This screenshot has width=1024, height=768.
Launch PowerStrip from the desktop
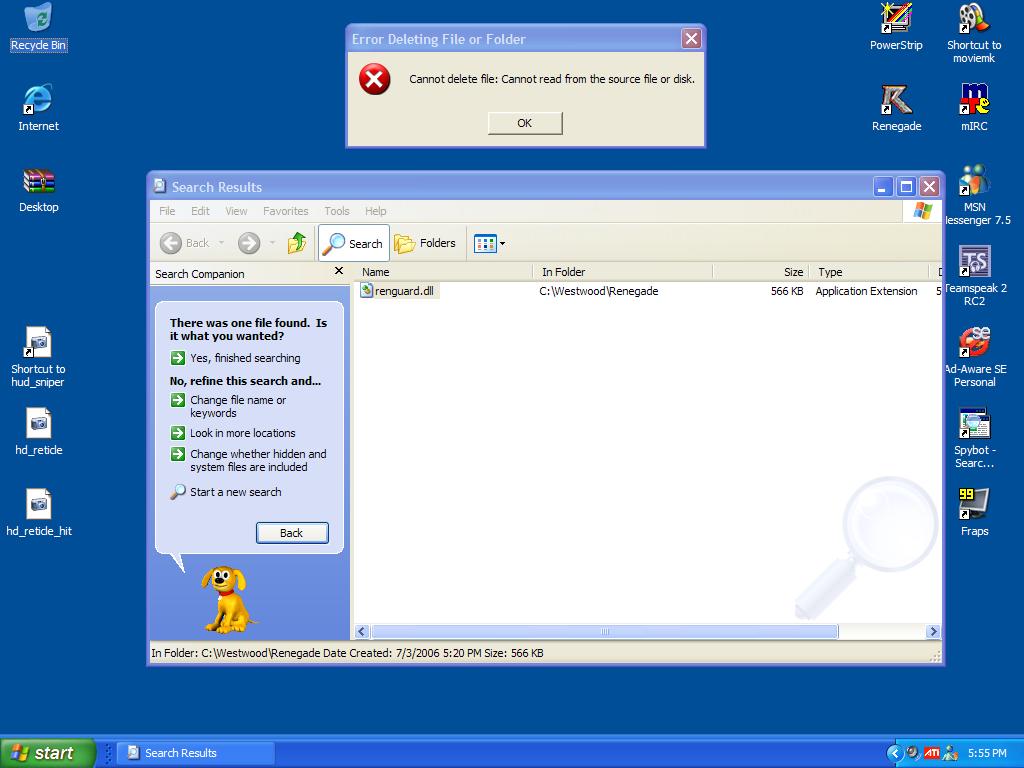point(896,20)
